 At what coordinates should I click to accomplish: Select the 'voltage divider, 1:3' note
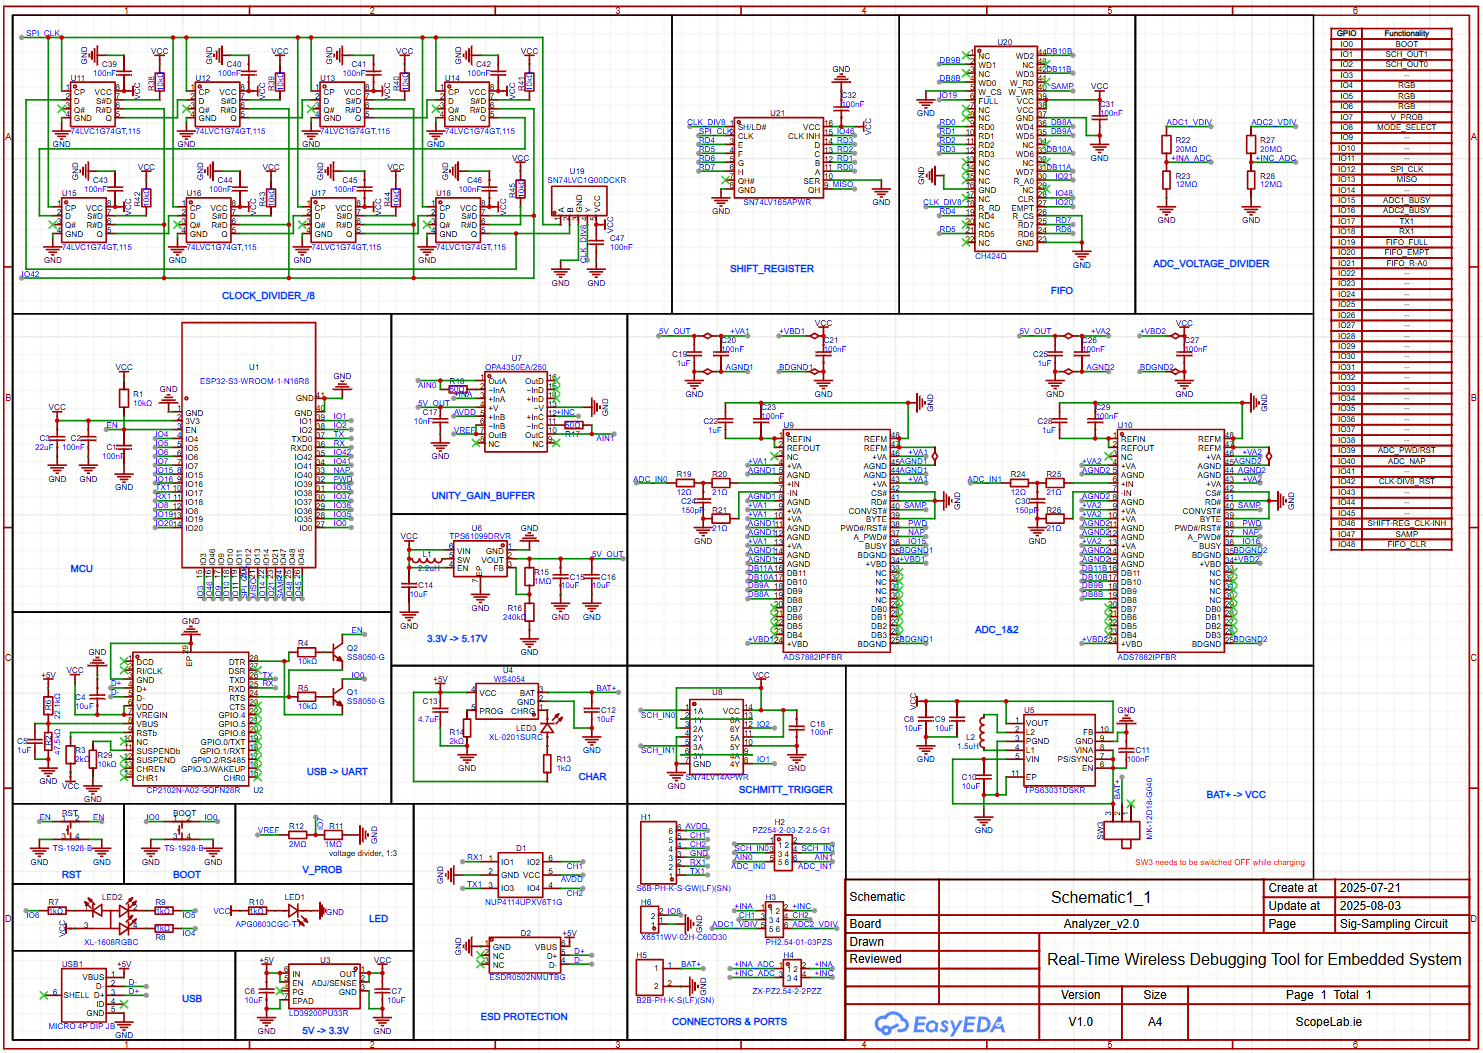click(363, 854)
